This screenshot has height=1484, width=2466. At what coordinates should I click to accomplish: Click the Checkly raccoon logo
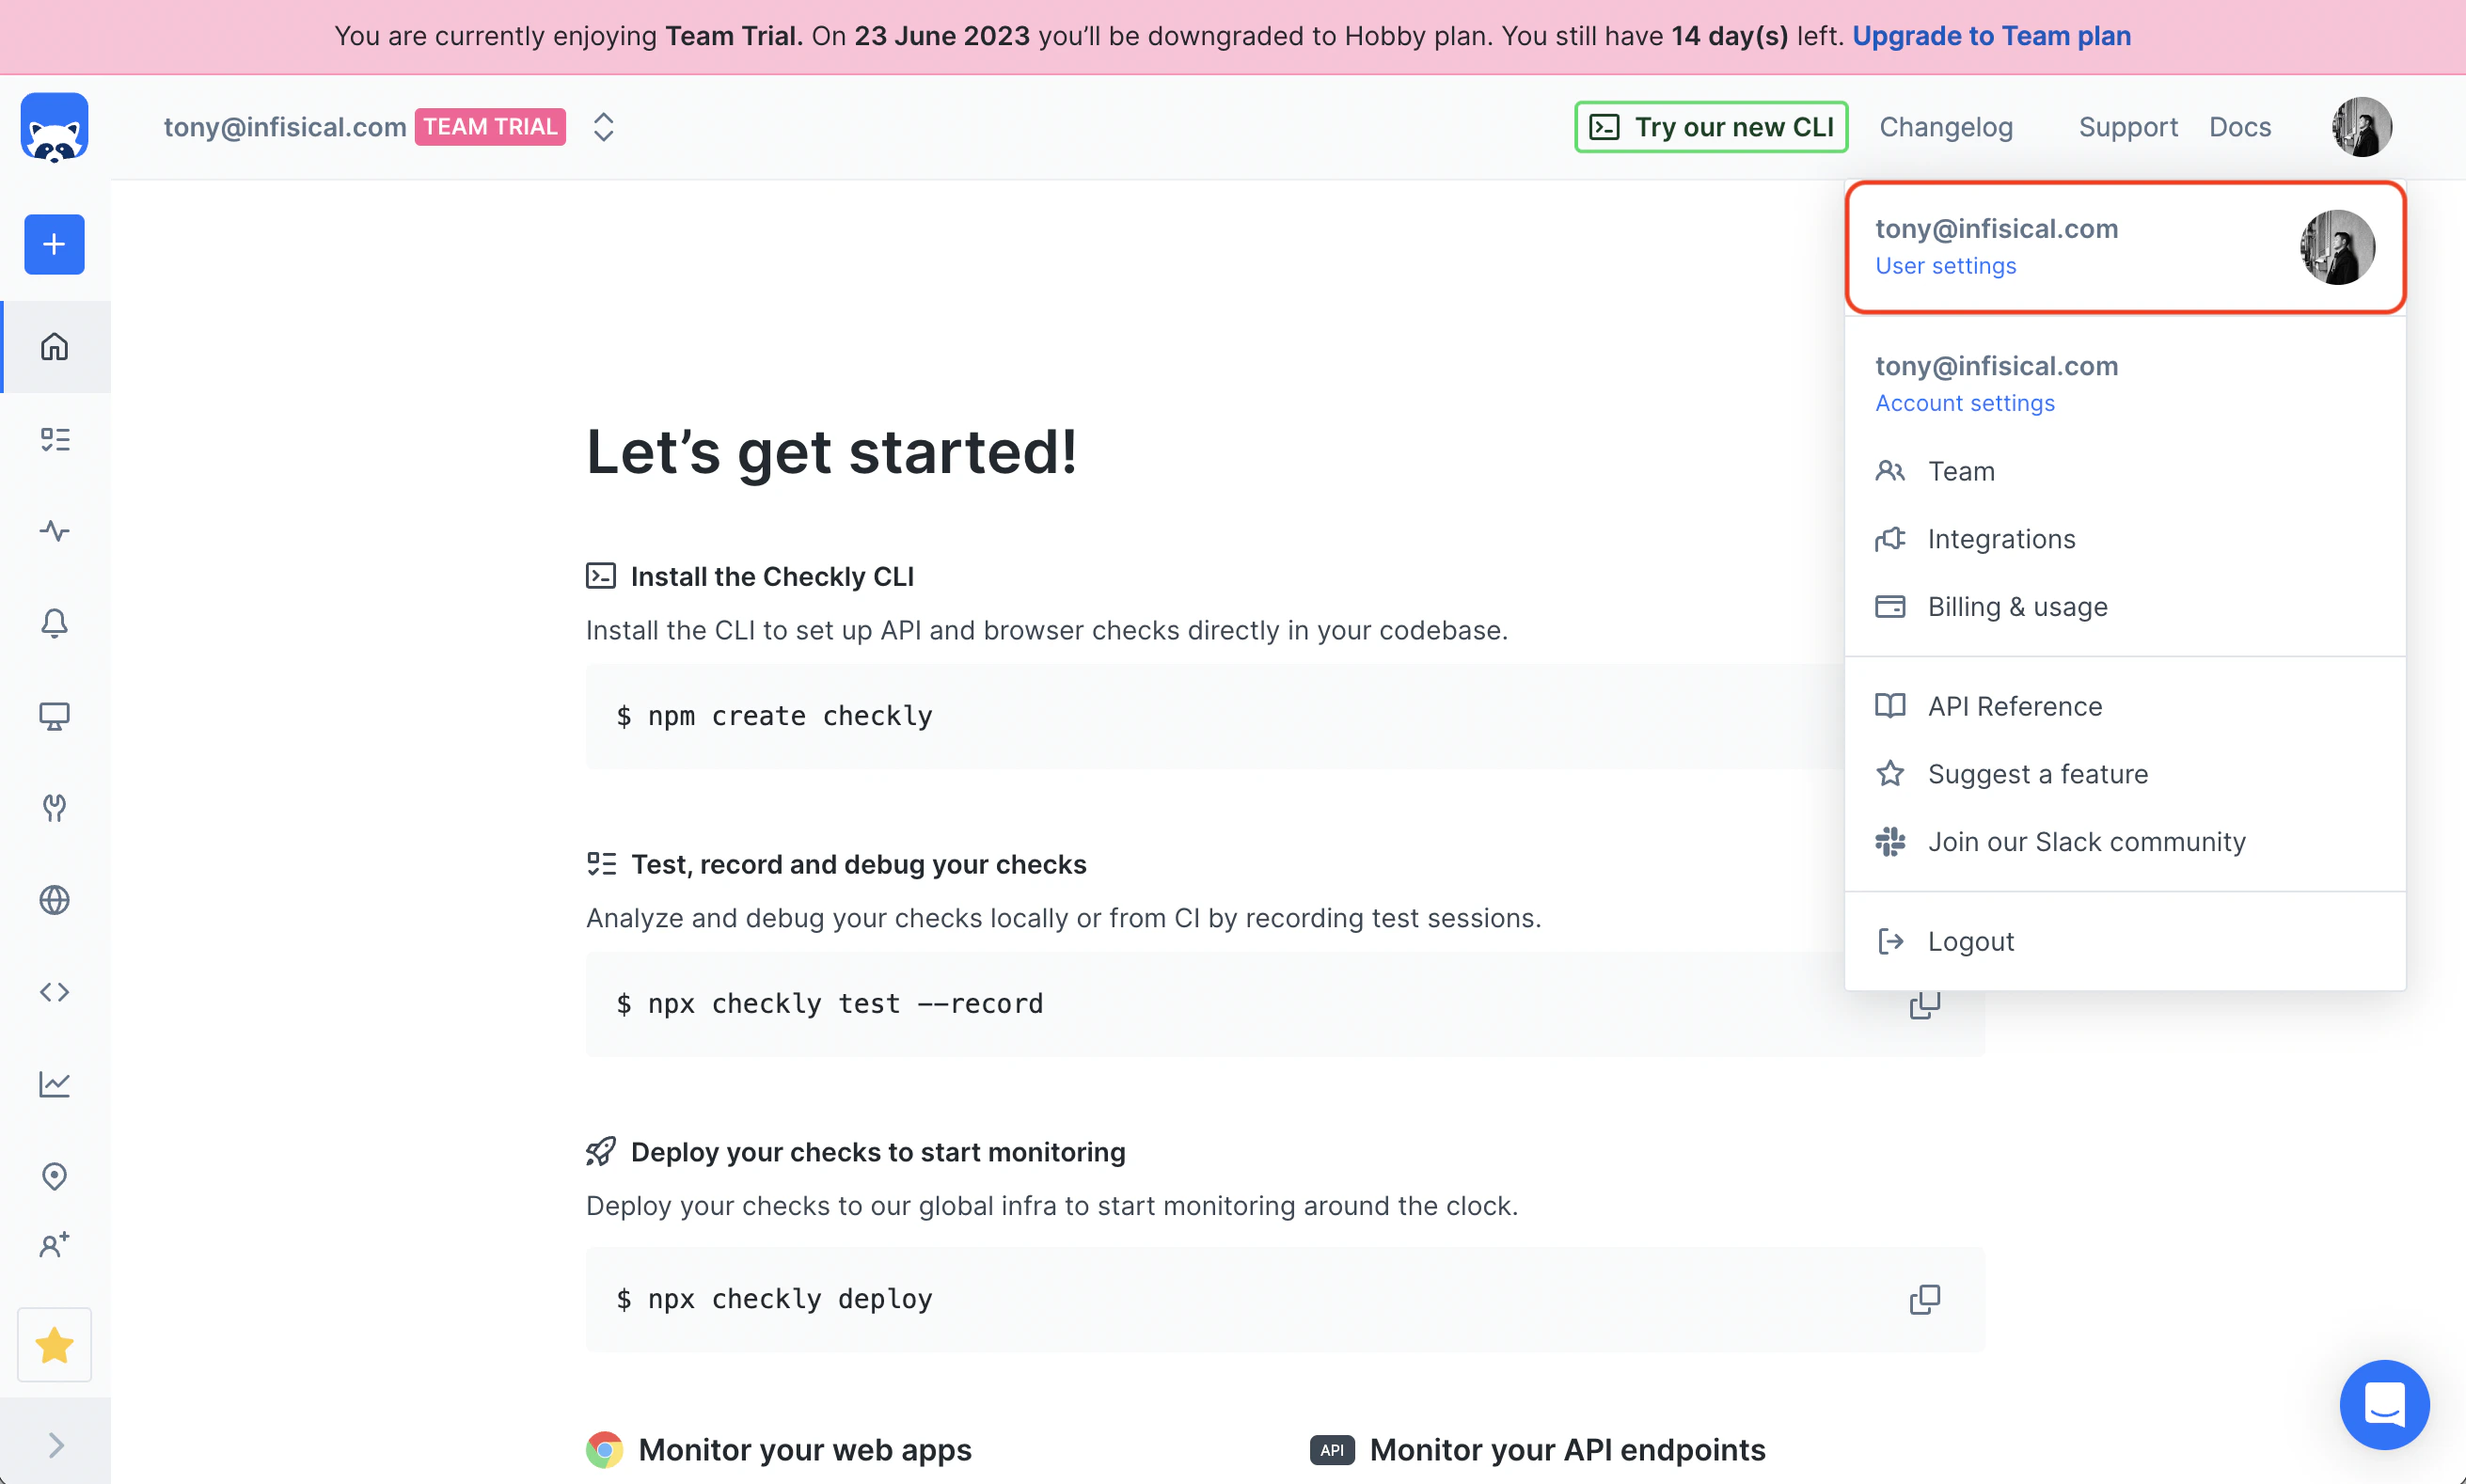54,127
